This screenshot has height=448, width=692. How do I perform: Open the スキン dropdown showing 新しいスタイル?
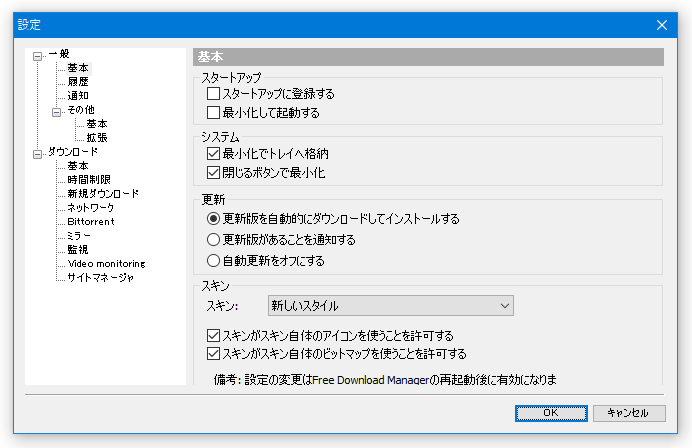point(391,305)
